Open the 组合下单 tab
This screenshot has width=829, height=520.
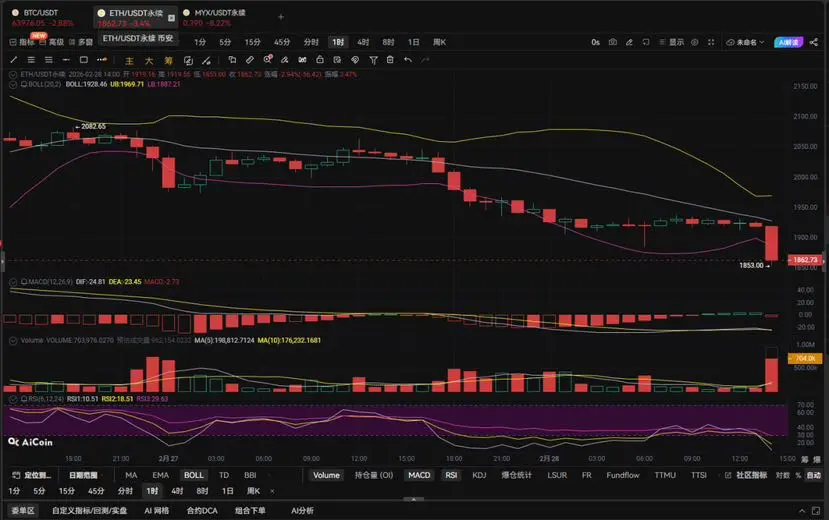point(250,510)
